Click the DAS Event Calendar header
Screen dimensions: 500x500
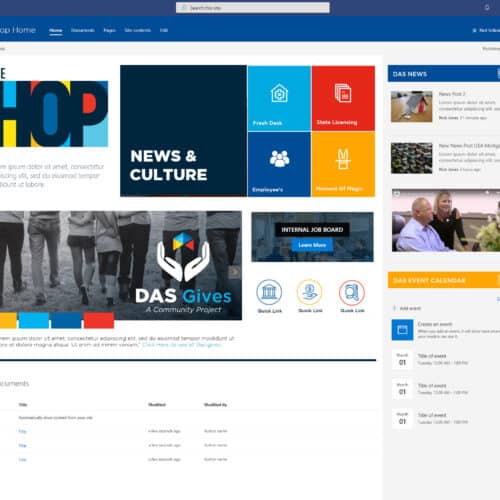tap(444, 280)
